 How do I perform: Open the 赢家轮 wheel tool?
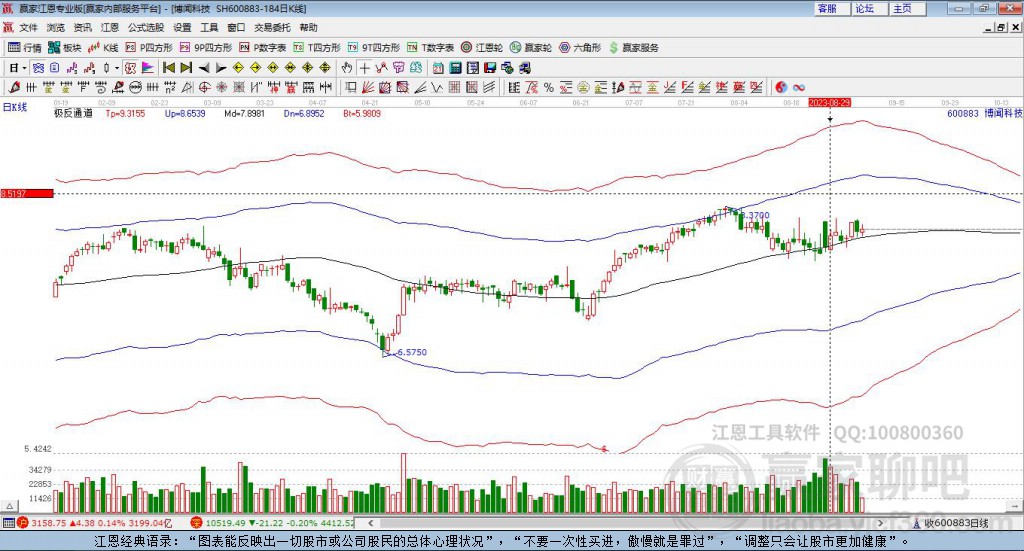[x=531, y=48]
